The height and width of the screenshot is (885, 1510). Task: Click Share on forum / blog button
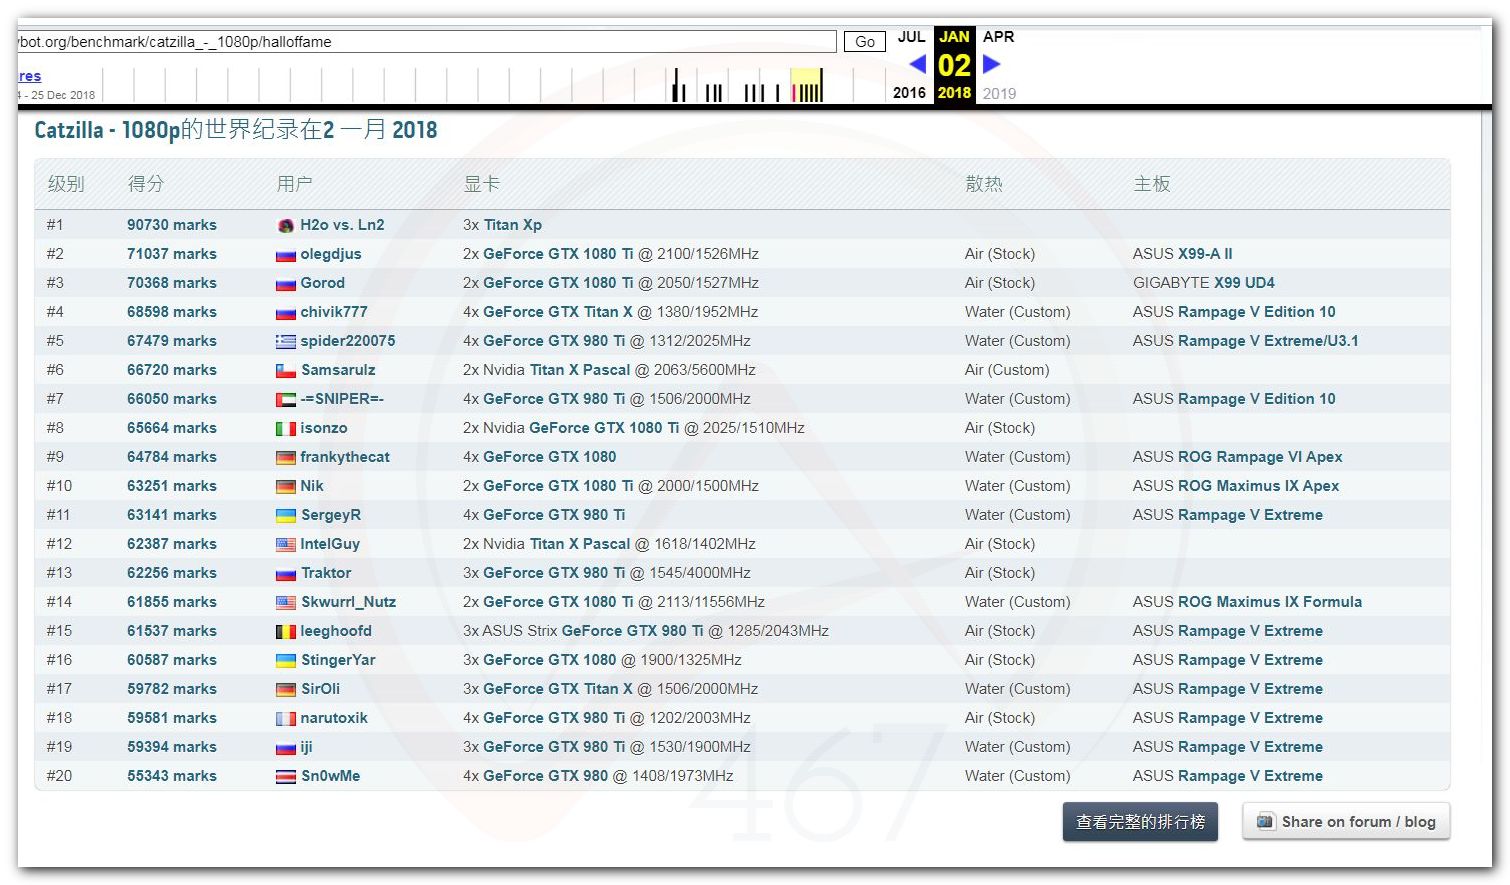(x=1346, y=822)
